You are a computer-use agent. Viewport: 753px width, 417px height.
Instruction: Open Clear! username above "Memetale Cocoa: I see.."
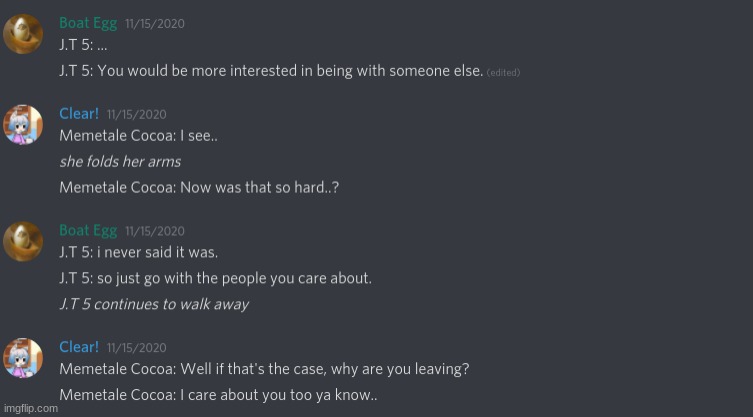79,114
